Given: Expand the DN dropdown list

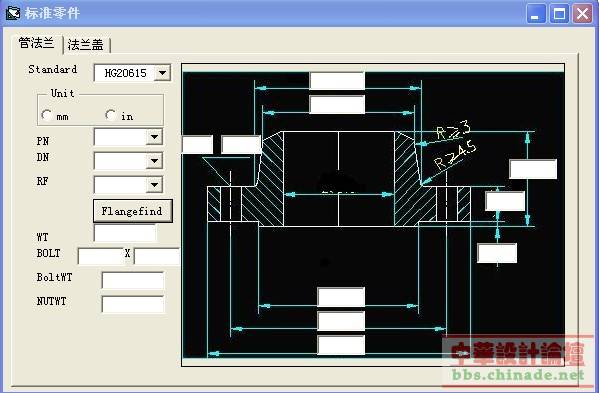Looking at the screenshot, I should click(x=154, y=161).
